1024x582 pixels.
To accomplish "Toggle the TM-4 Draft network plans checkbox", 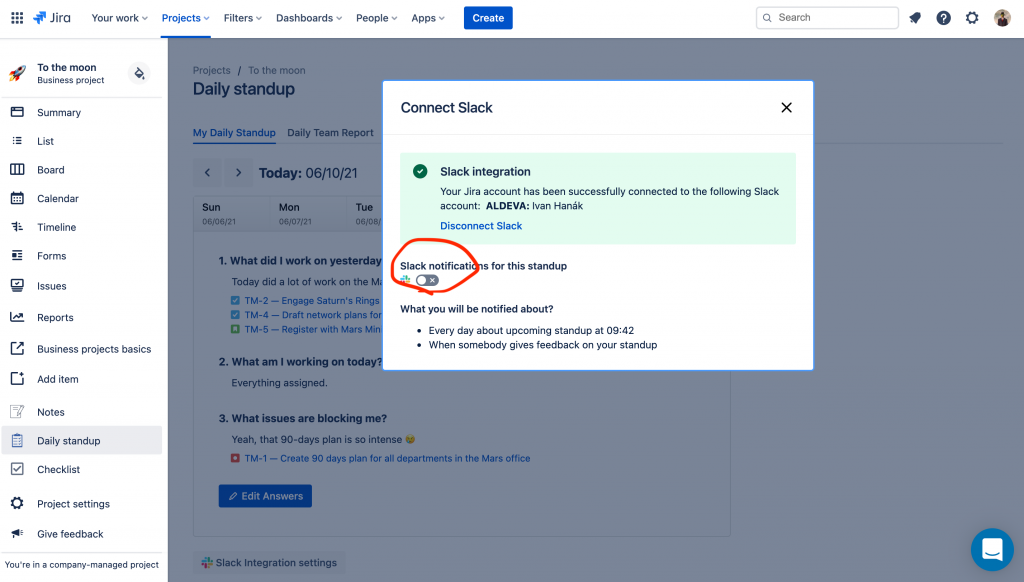I will (235, 315).
